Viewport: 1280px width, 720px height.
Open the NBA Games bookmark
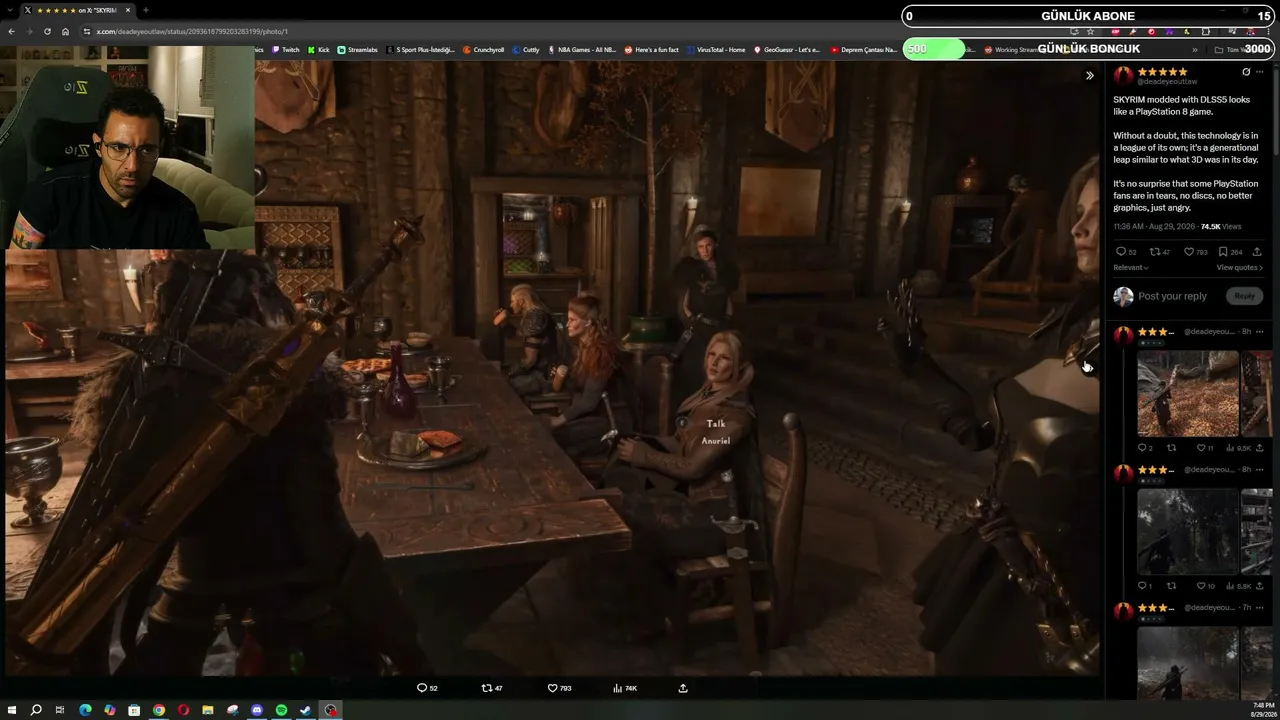pos(582,49)
